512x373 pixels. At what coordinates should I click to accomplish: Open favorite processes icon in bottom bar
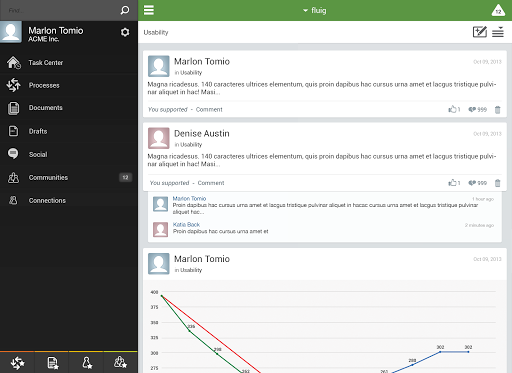17,363
